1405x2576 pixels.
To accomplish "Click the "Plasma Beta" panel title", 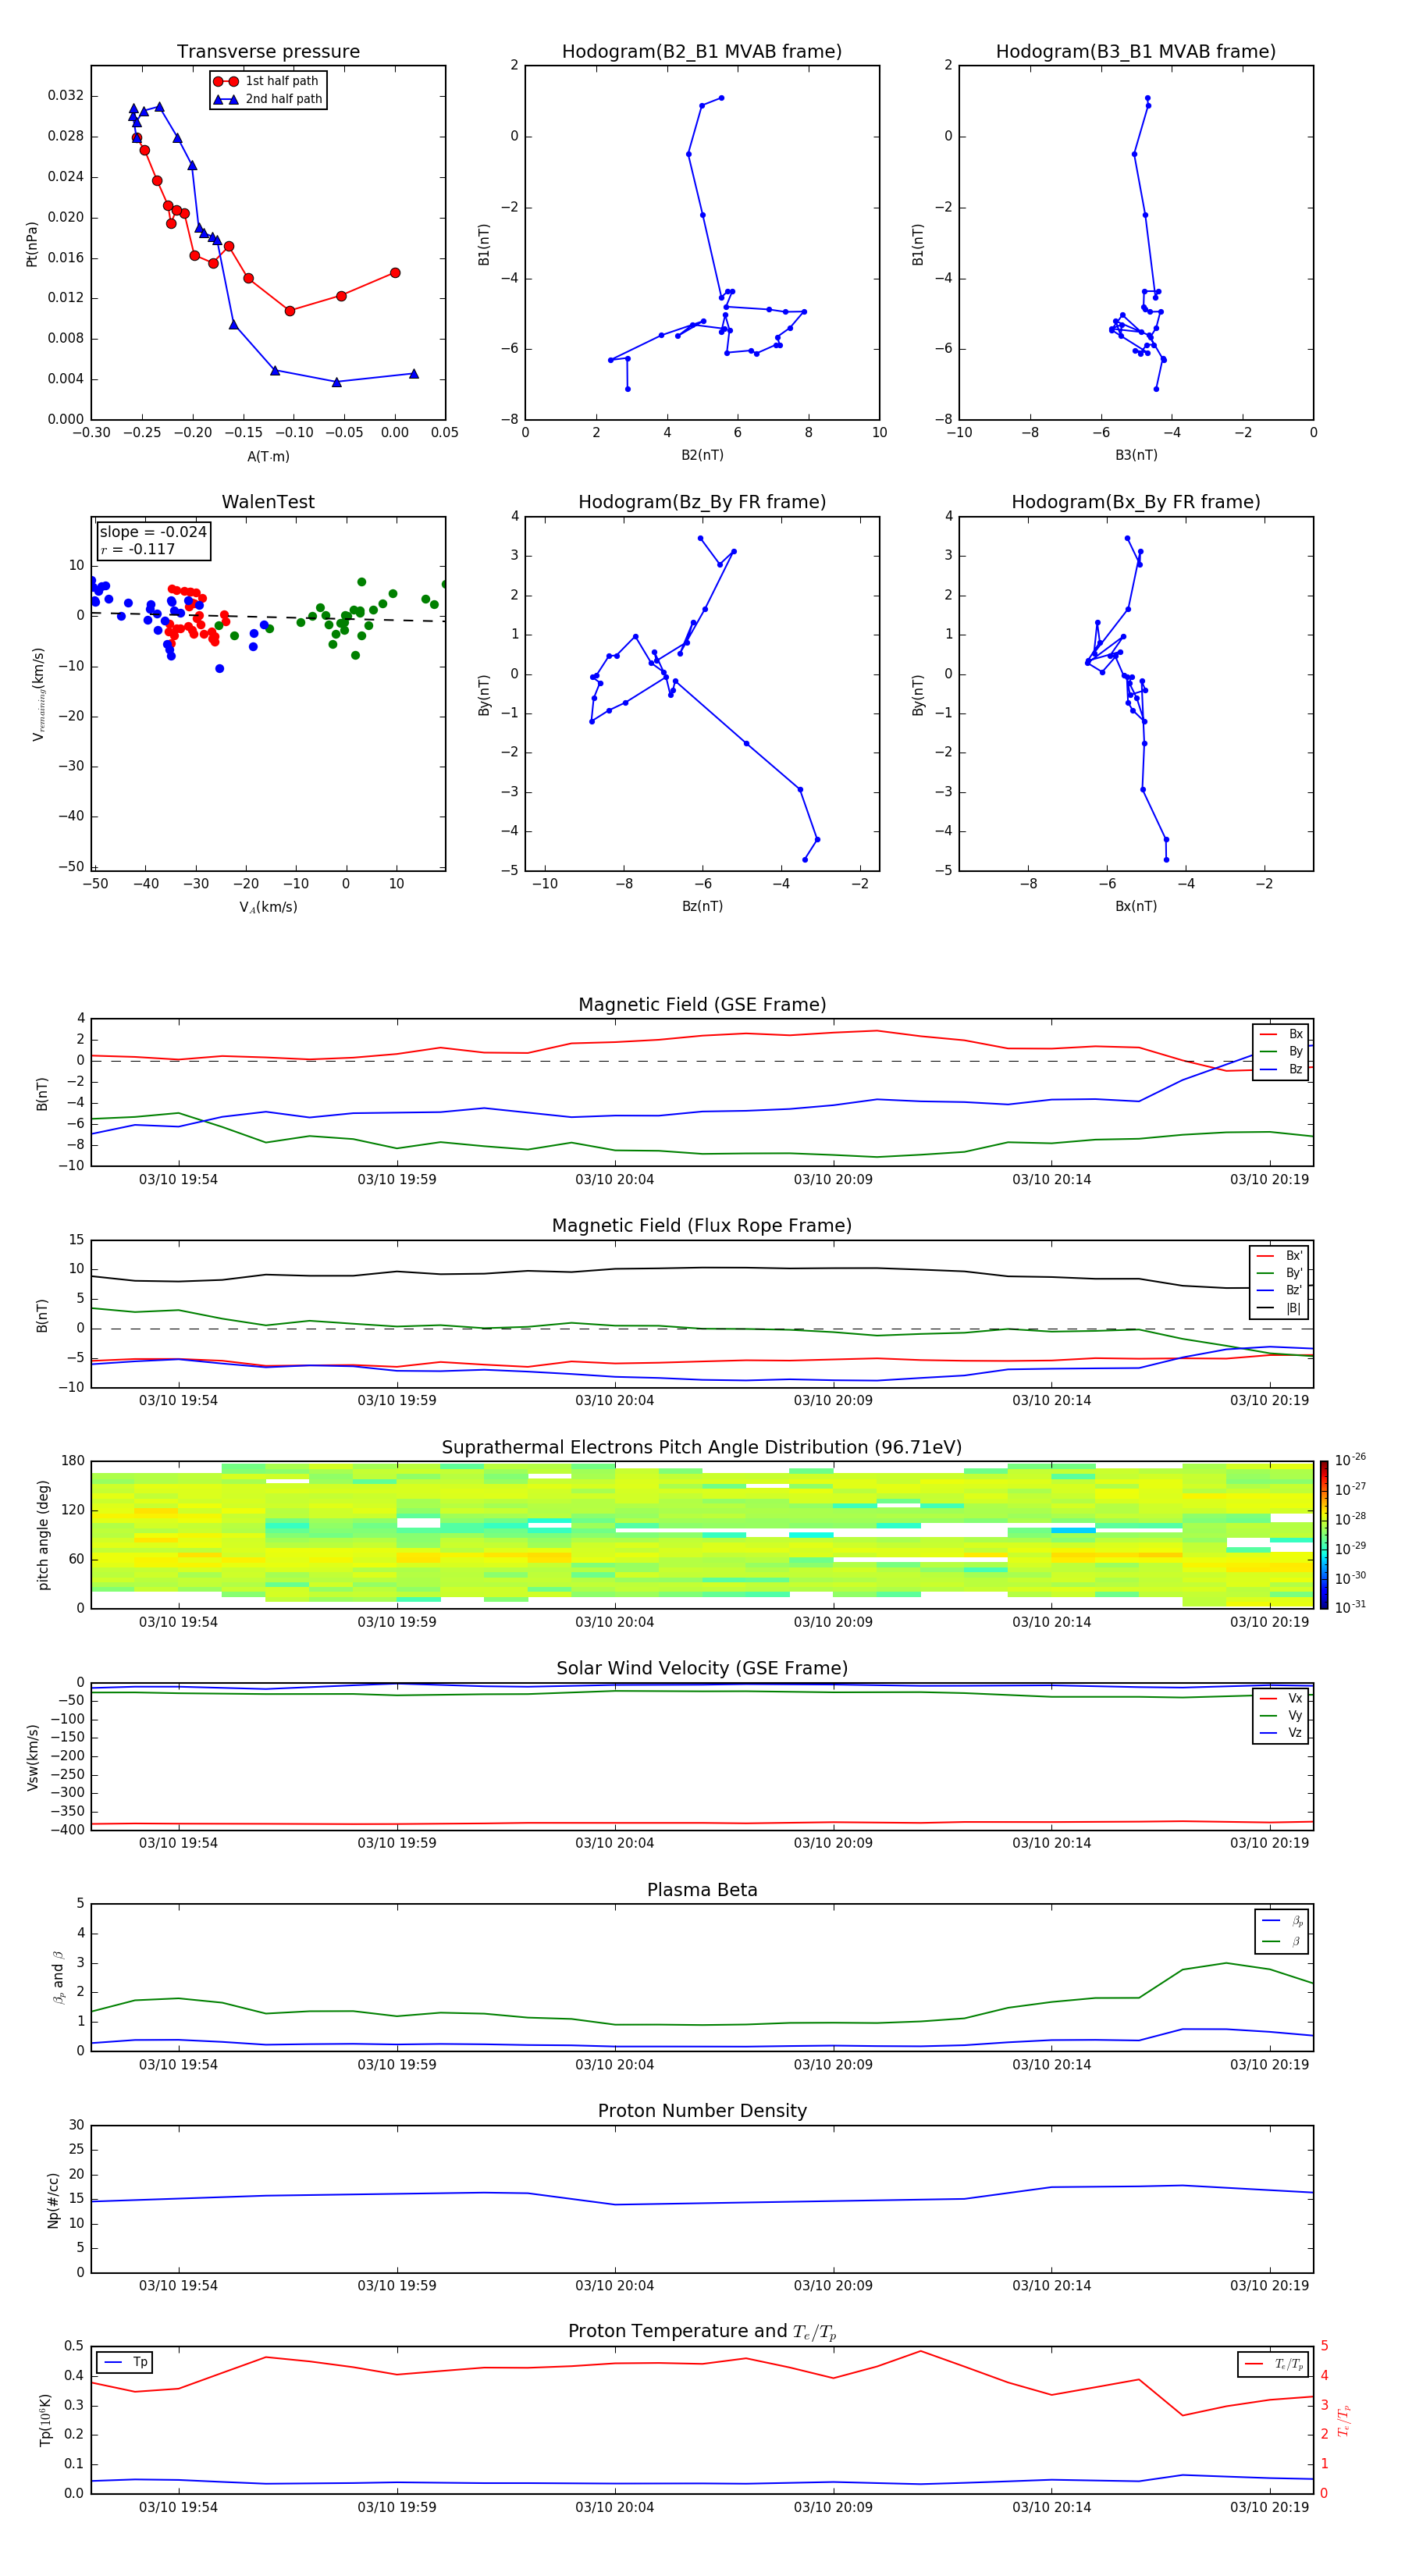I will point(702,1890).
